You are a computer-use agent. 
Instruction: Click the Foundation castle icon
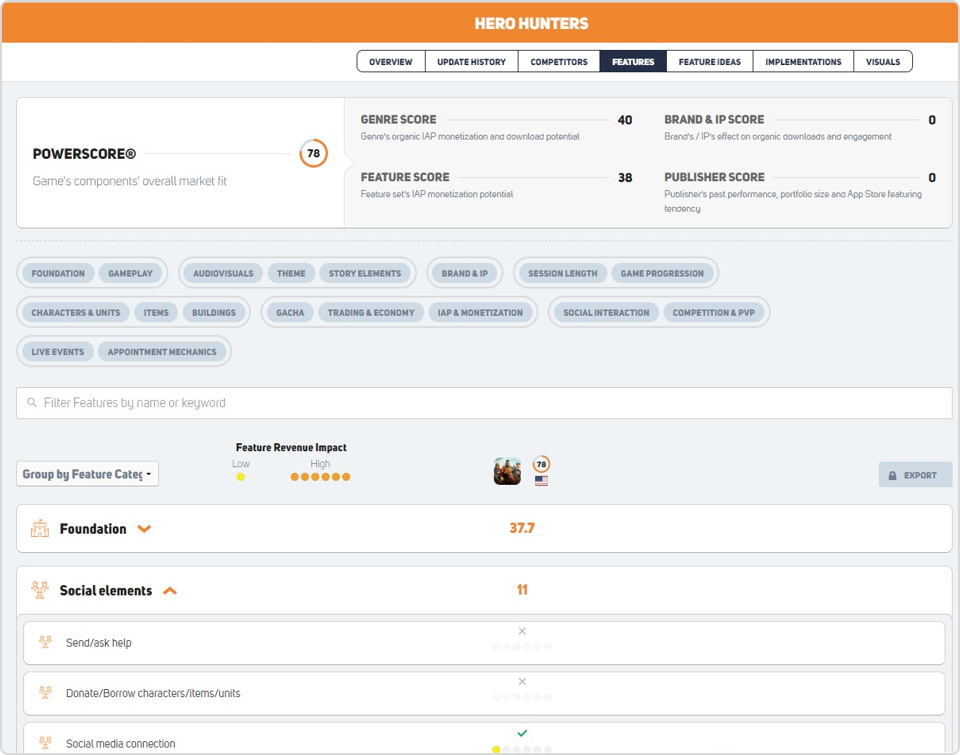pyautogui.click(x=40, y=528)
